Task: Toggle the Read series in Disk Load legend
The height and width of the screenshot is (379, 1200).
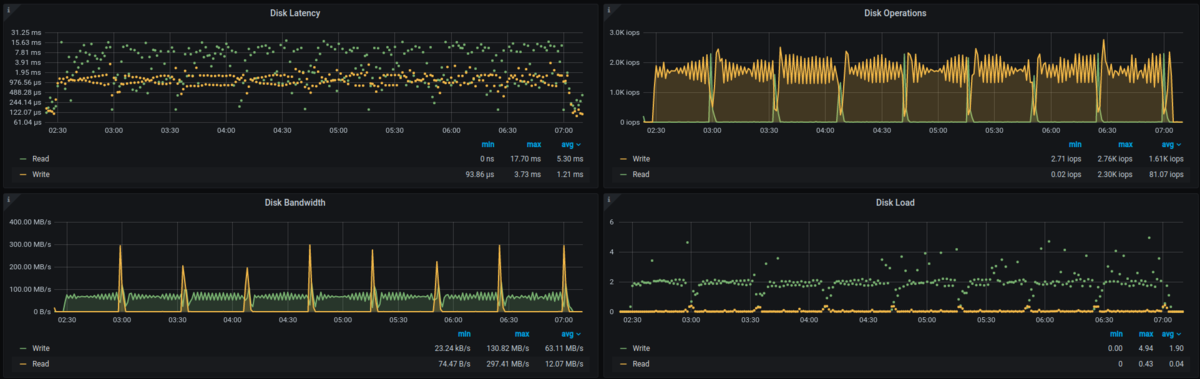Action: point(641,364)
